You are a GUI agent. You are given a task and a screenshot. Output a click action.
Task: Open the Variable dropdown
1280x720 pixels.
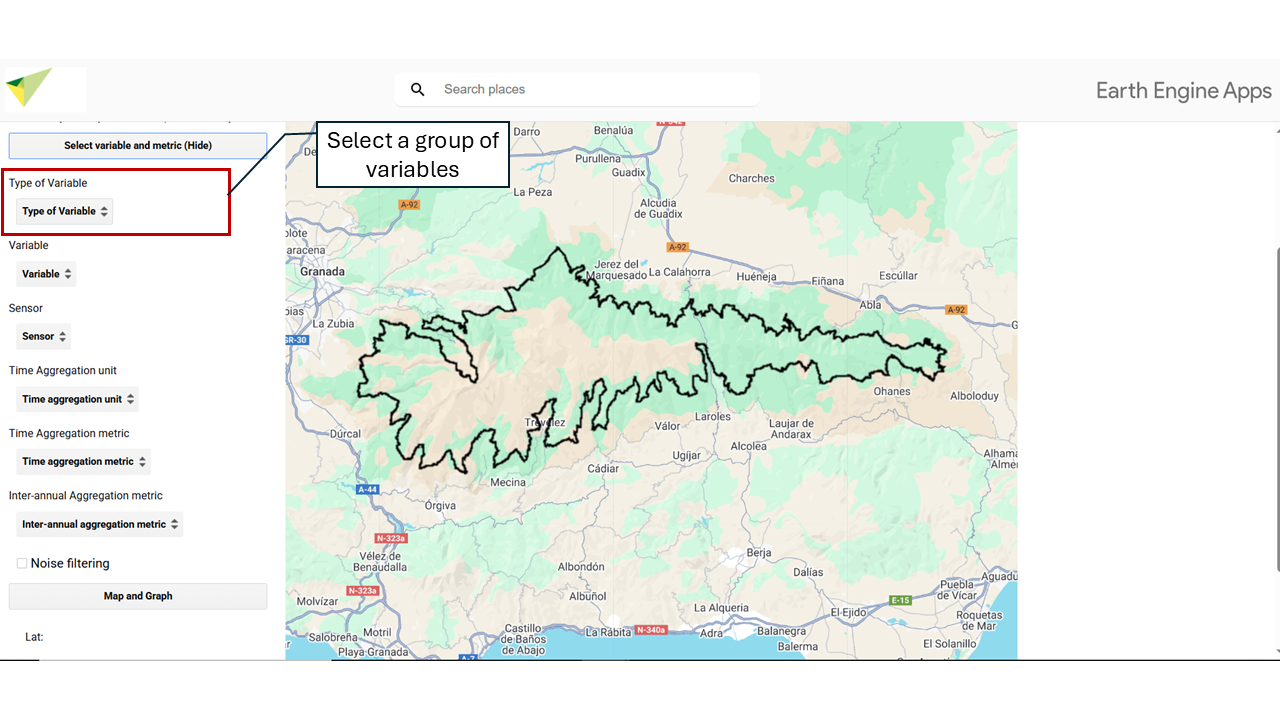(47, 274)
